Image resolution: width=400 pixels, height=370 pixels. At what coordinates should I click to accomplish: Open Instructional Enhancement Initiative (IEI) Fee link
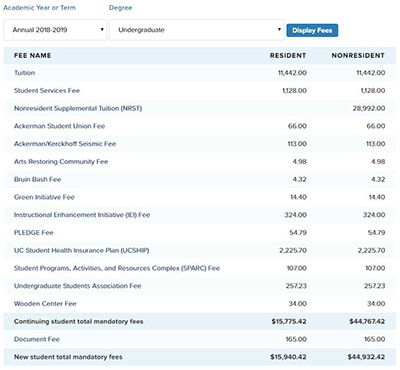82,215
